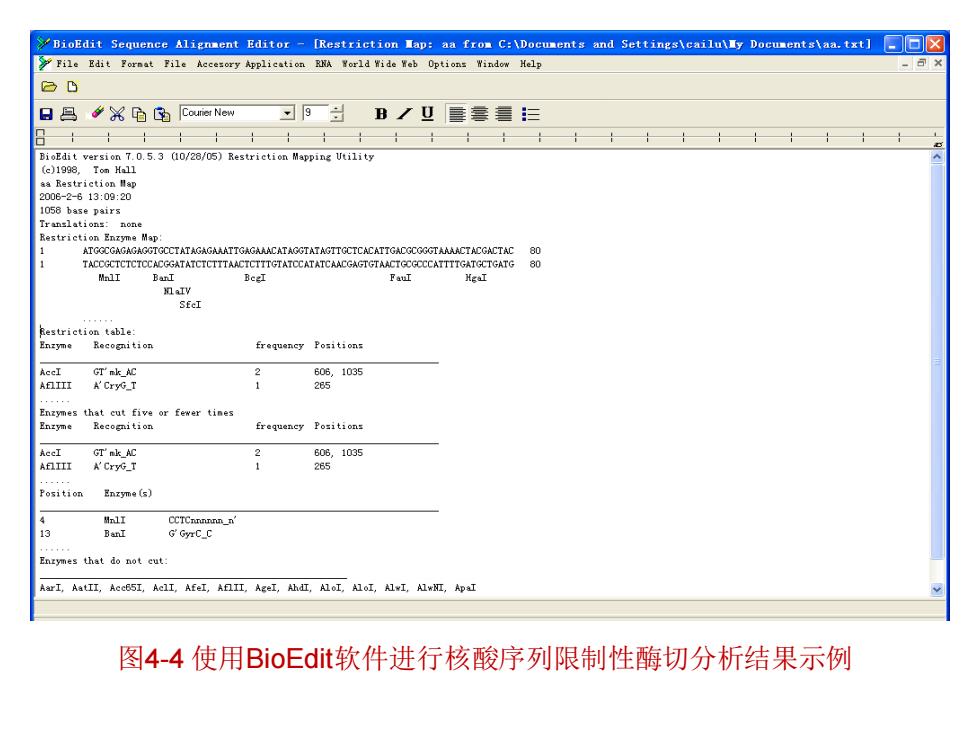Click the font size field showing 9
The height and width of the screenshot is (735, 980).
[x=316, y=112]
